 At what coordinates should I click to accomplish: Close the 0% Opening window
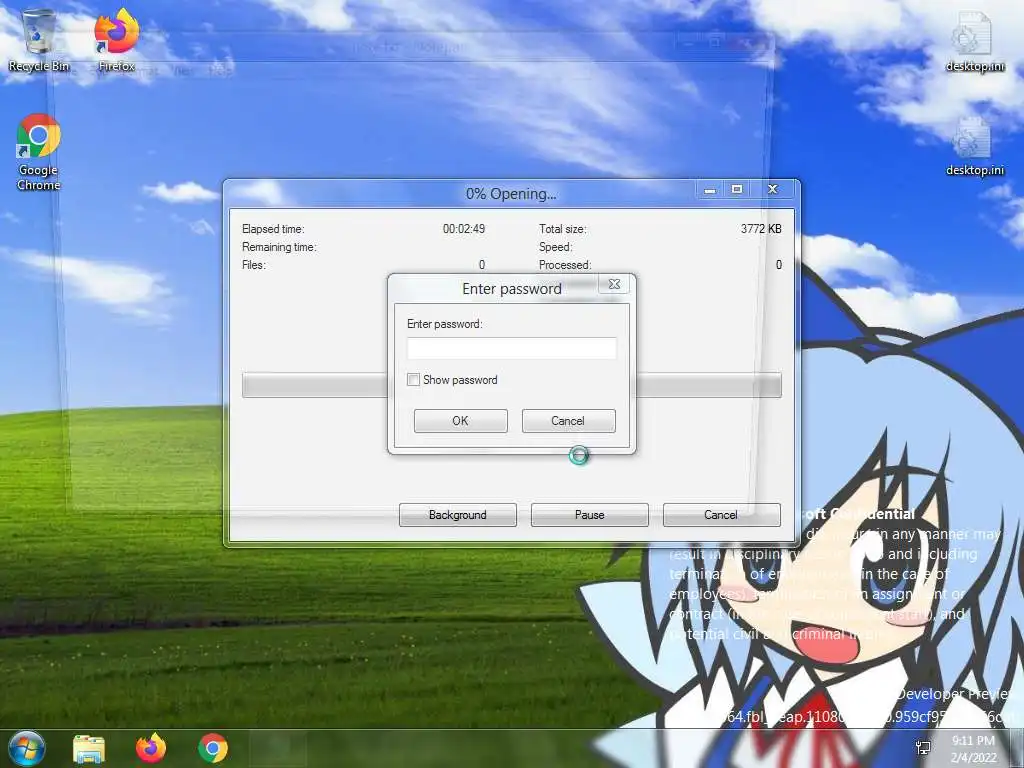click(773, 189)
